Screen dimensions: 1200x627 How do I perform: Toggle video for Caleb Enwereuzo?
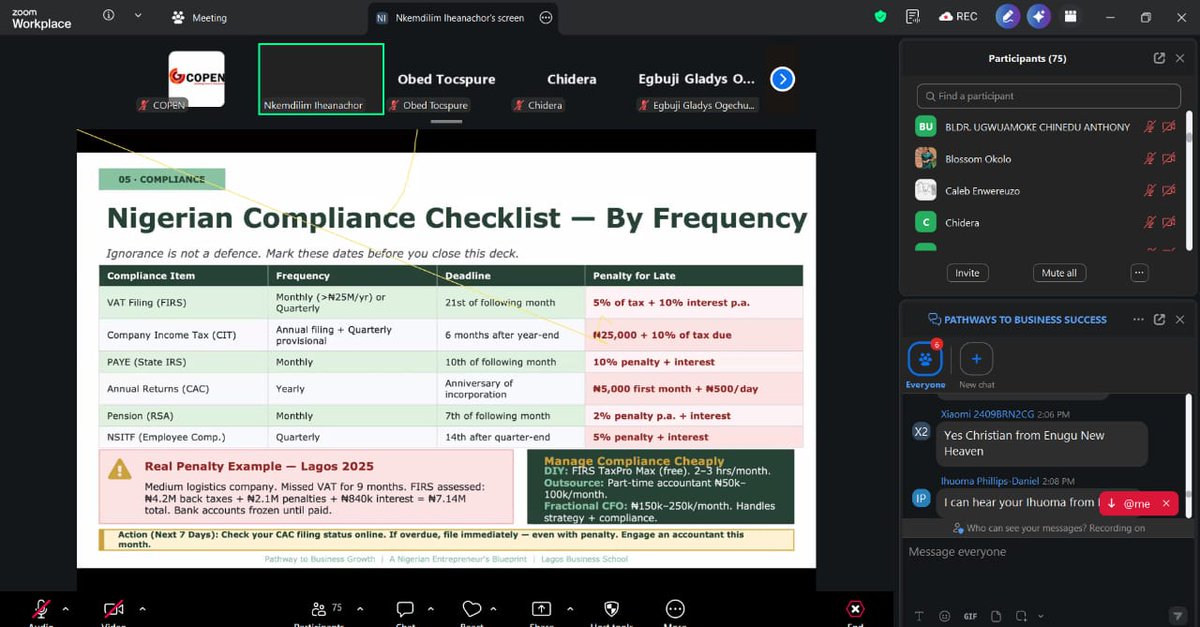(1168, 191)
